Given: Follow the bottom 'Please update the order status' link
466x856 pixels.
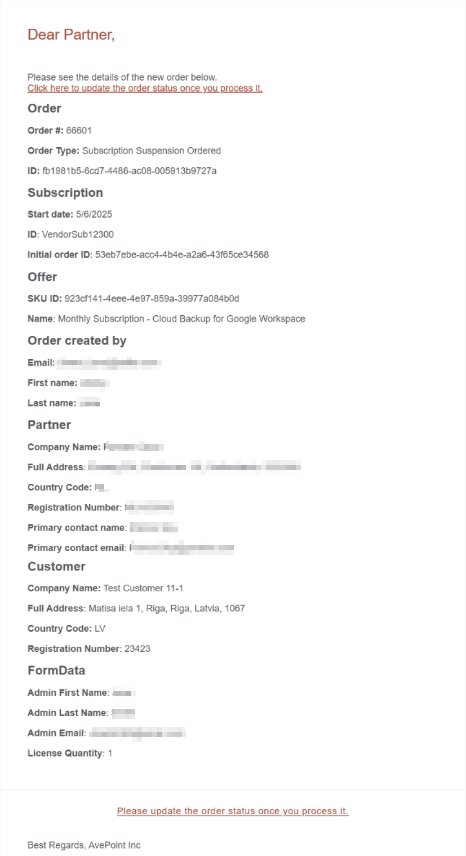Looking at the screenshot, I should 232,811.
